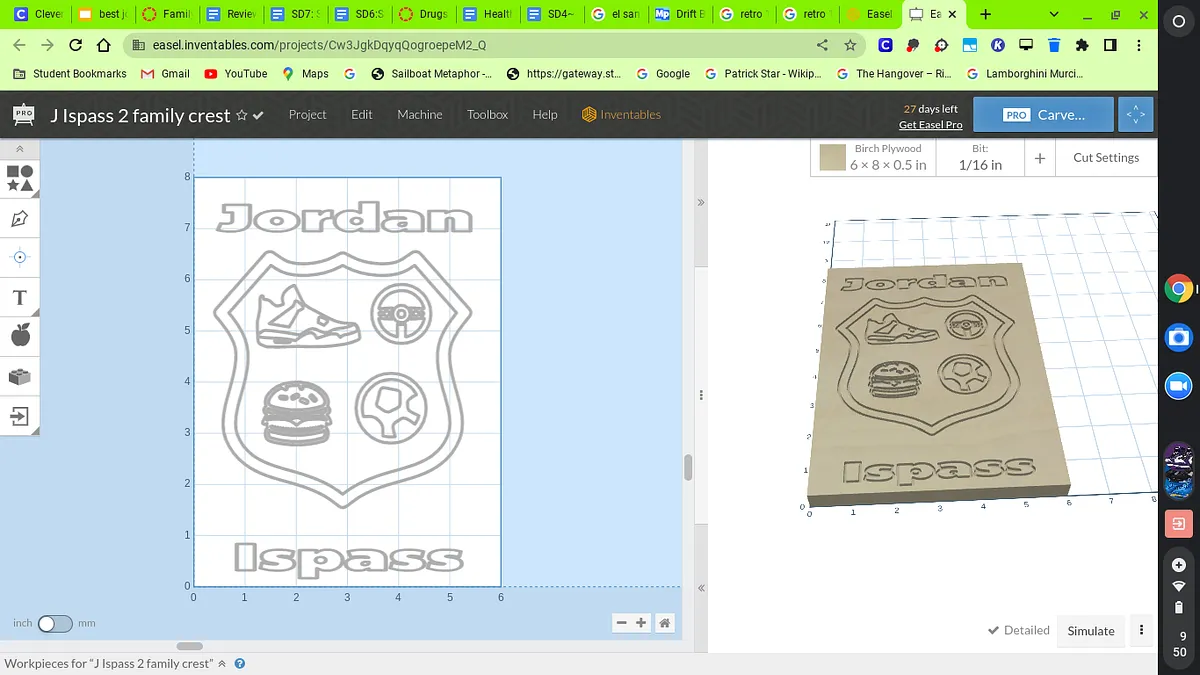Screen dimensions: 1200x675
Task: Click the Simulate button
Action: 1090,631
